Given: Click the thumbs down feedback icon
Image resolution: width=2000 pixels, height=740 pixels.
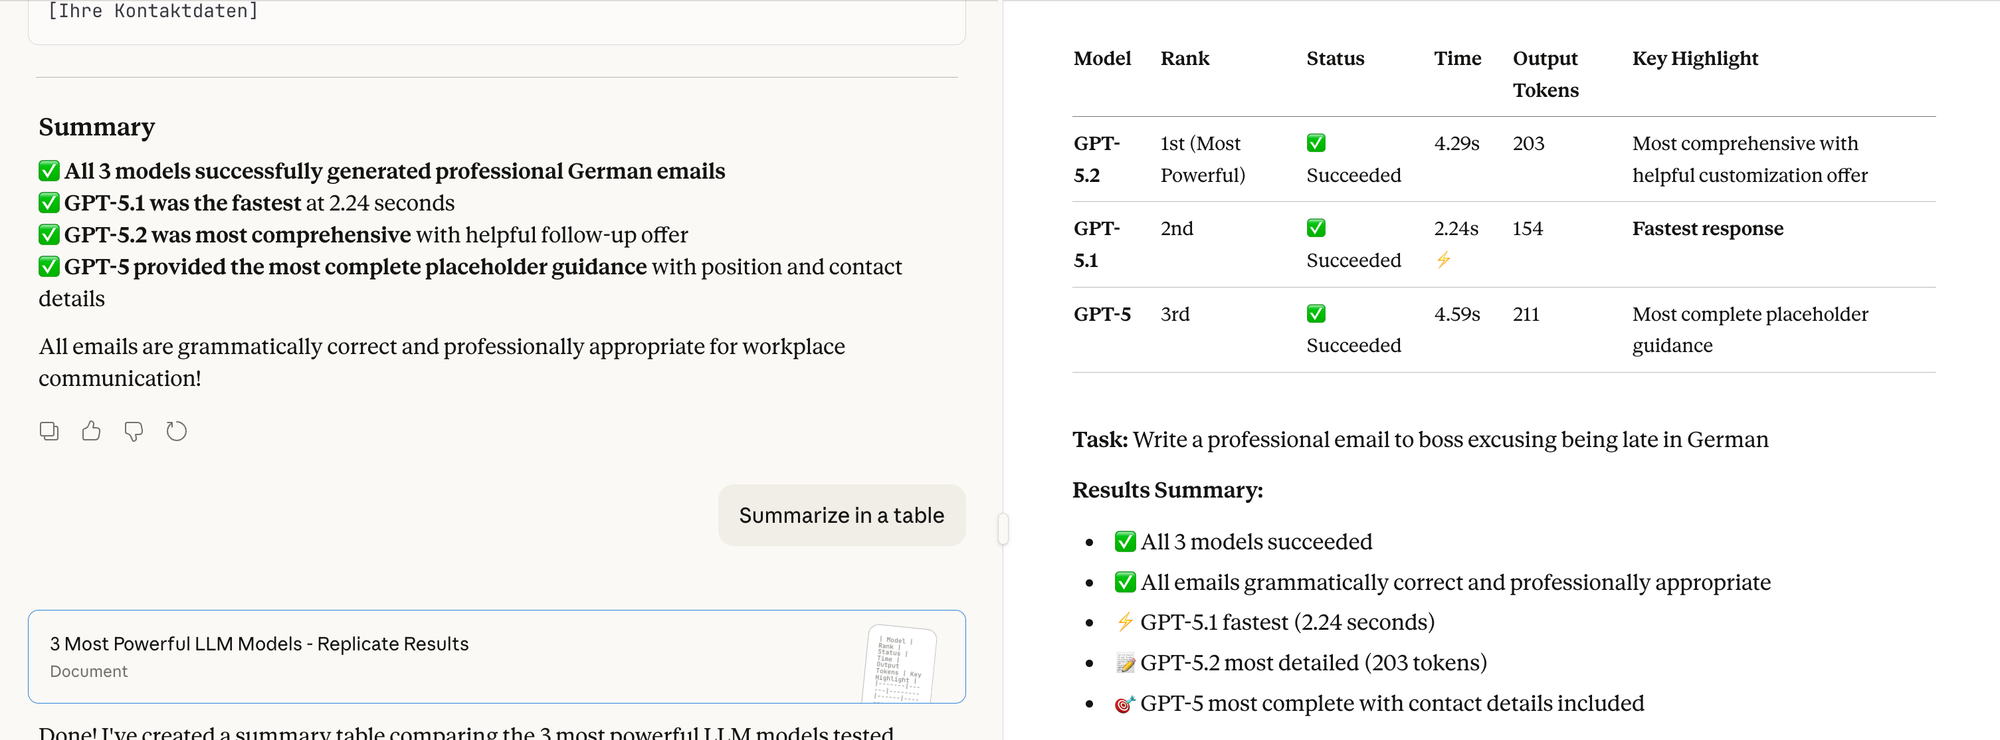Looking at the screenshot, I should pos(133,431).
